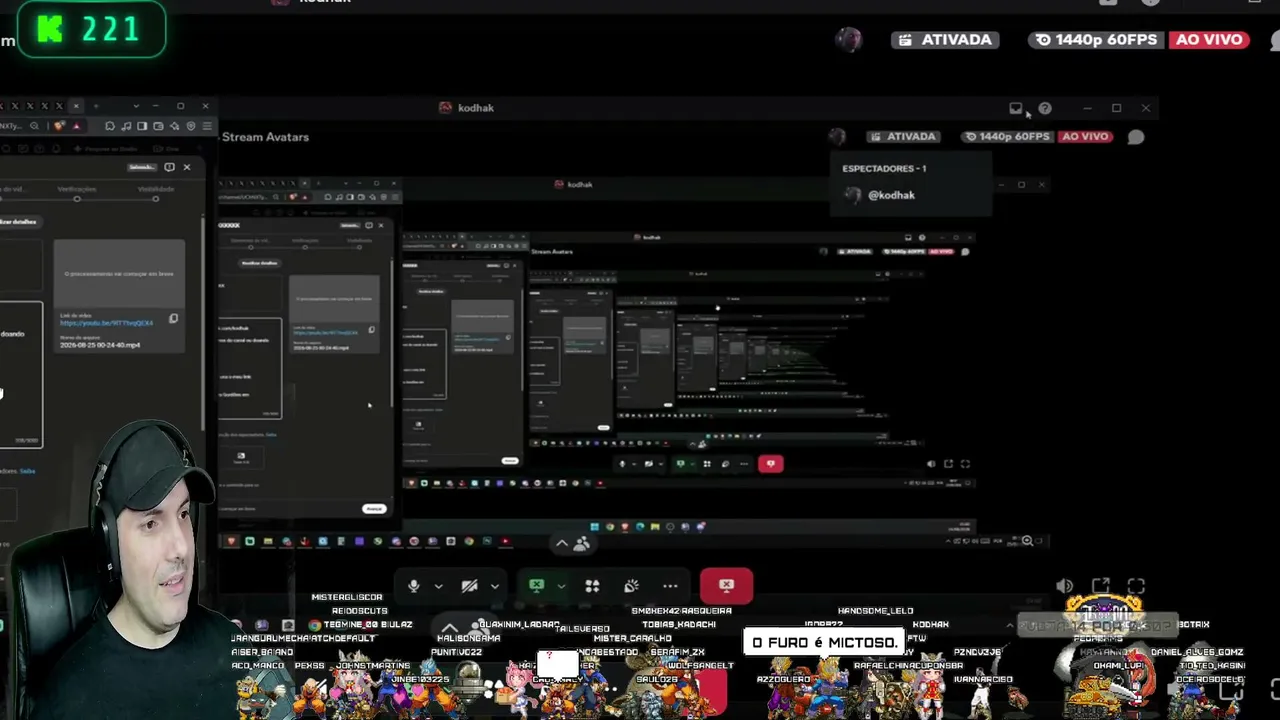Click the pop-out icon beside the speaker
The image size is (1280, 720).
tap(1101, 586)
